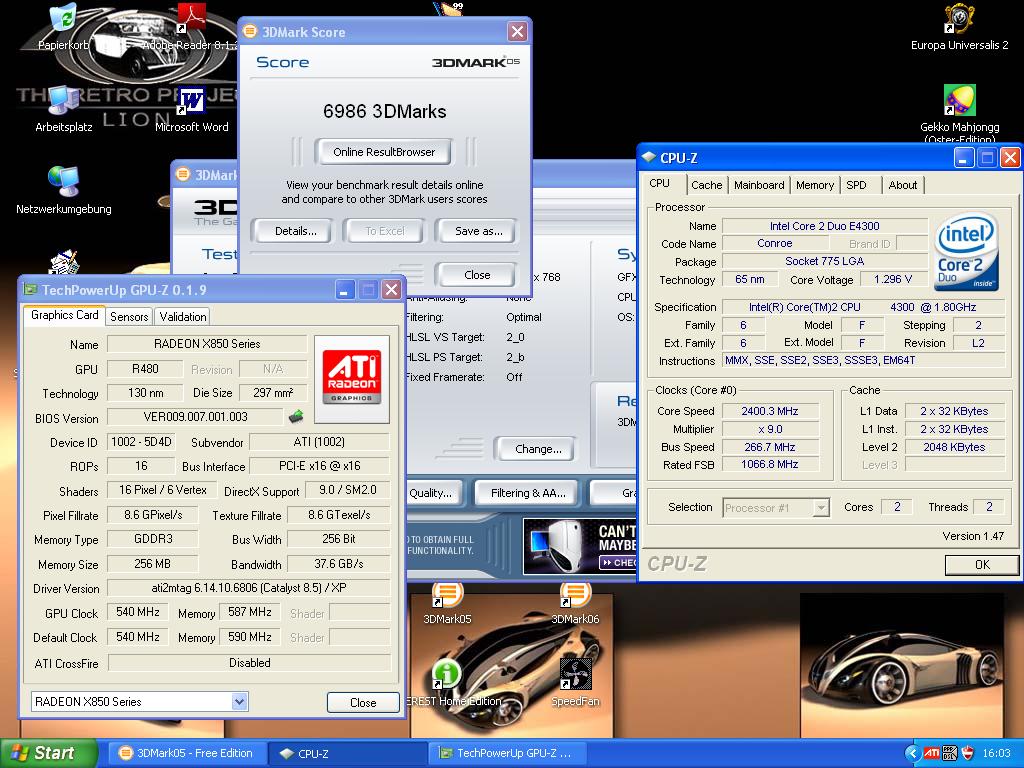Switch to 3DMark05 - Free Edition taskbar item
Screen dimensions: 1024x768
click(186, 753)
